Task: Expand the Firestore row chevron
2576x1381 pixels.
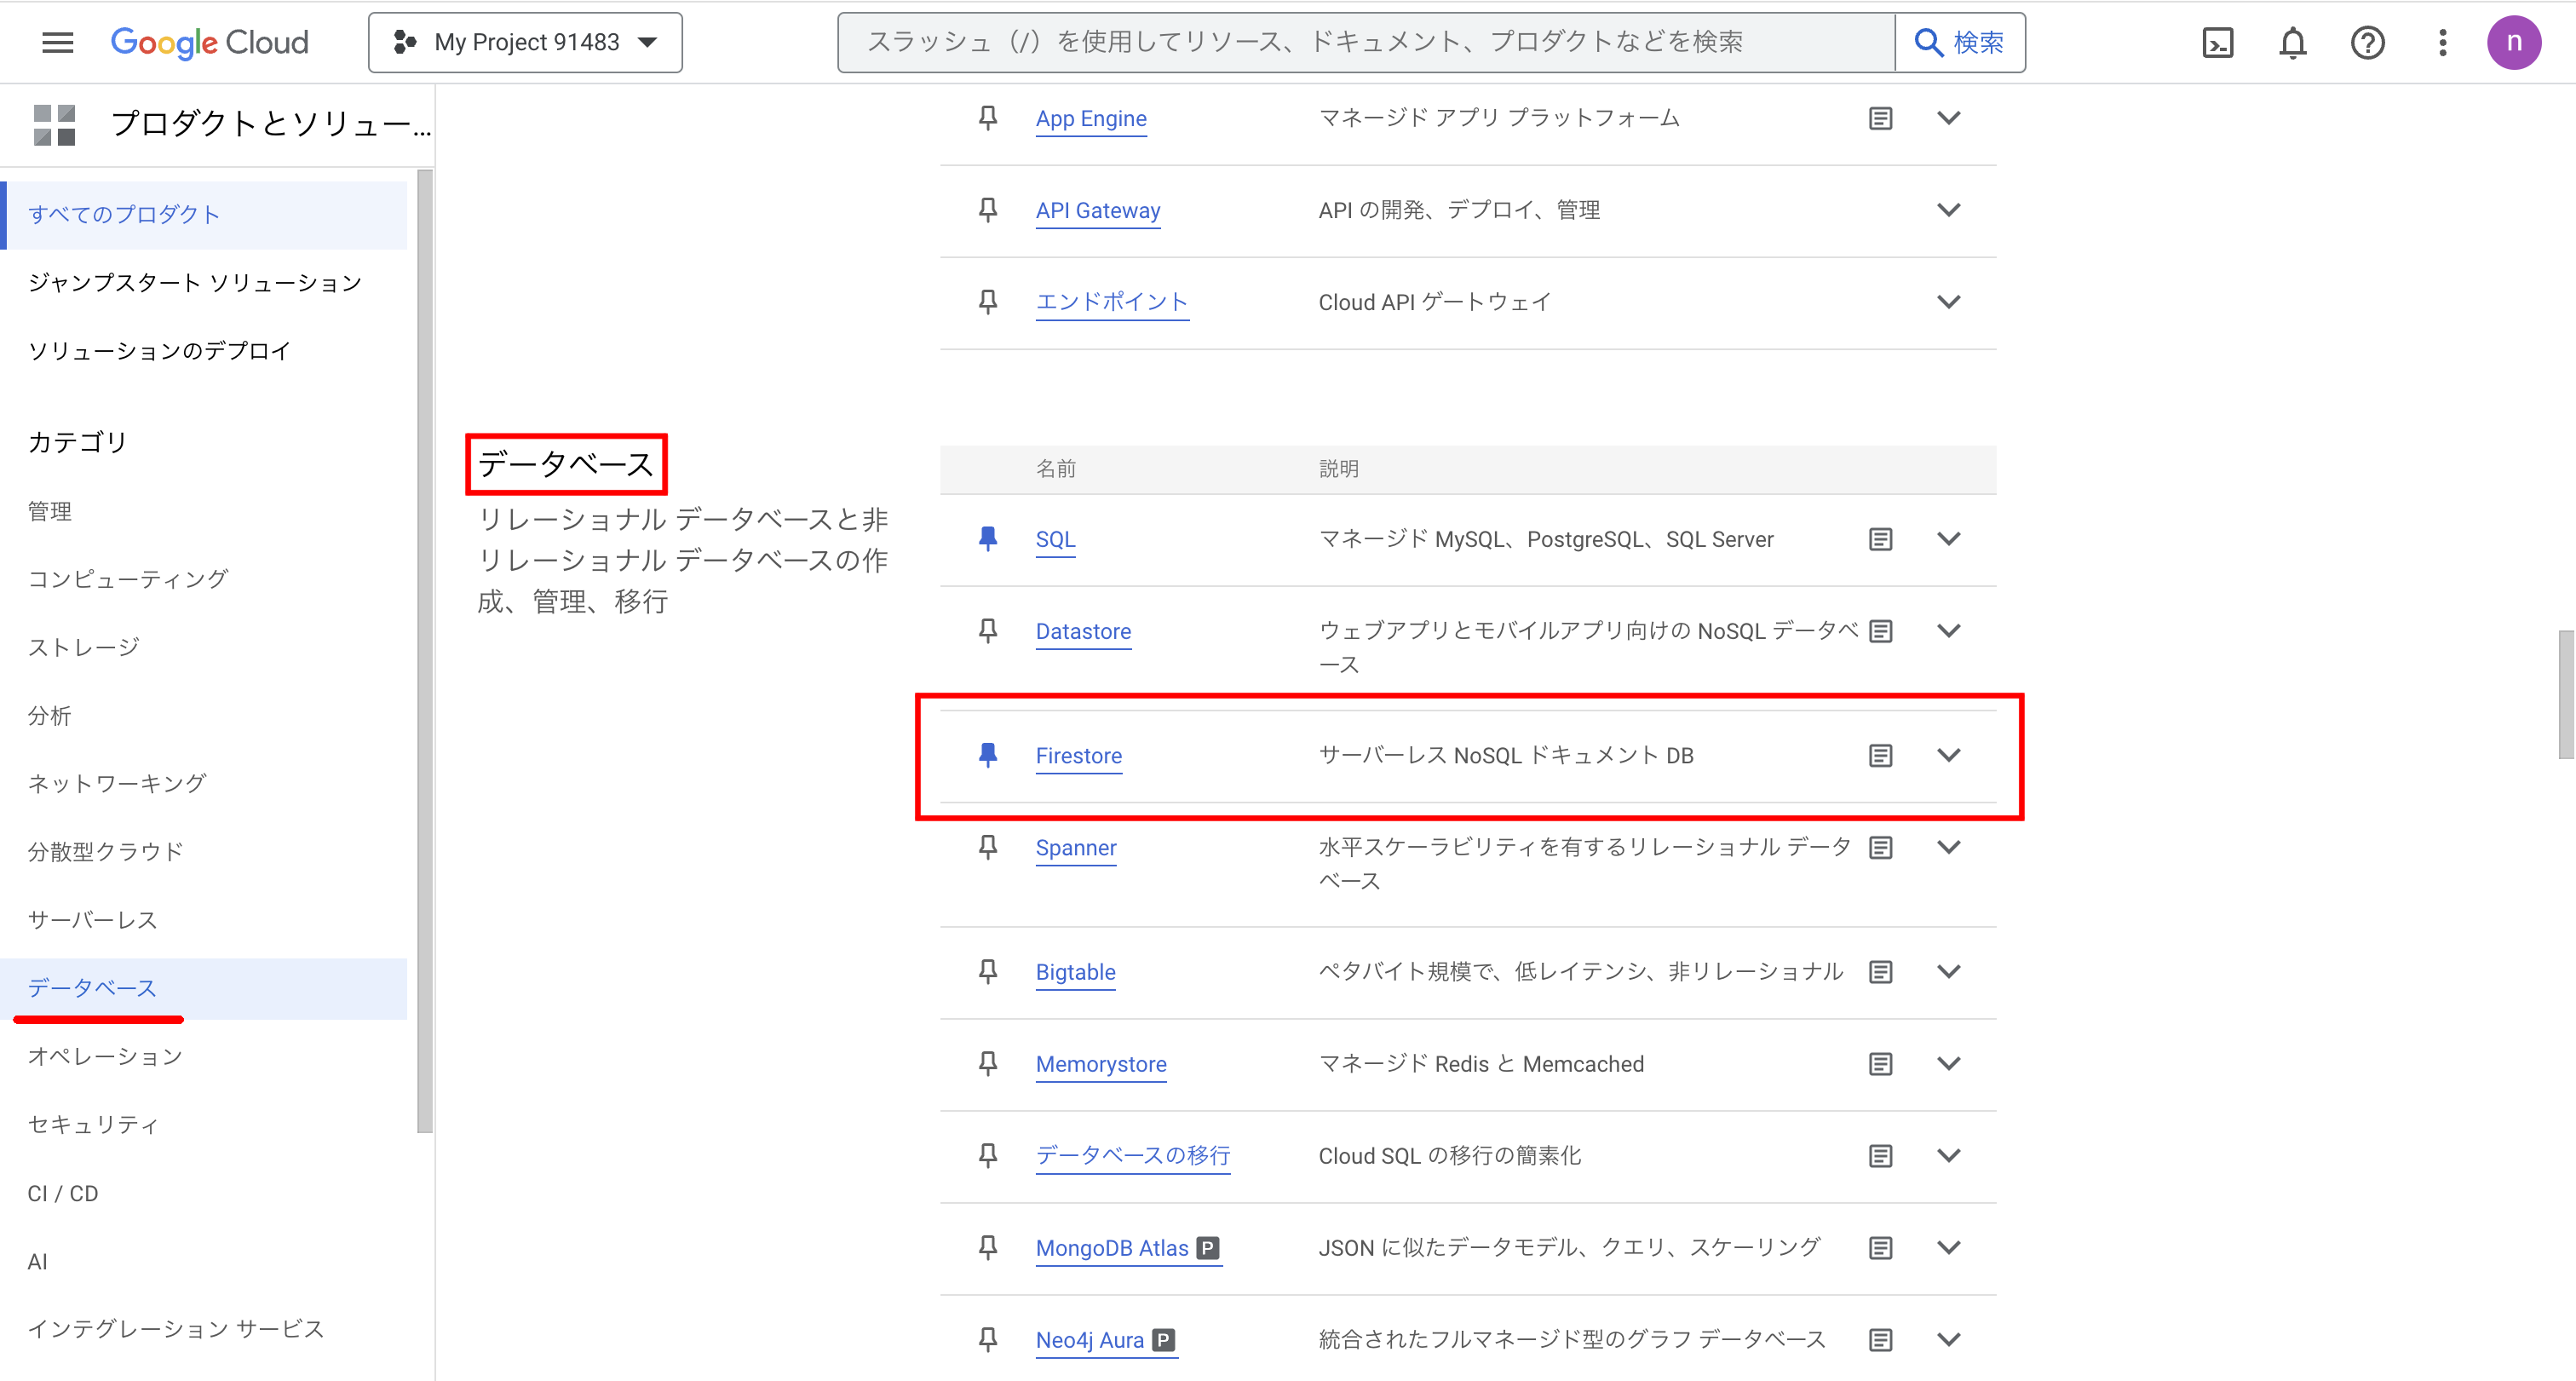Action: [1948, 755]
